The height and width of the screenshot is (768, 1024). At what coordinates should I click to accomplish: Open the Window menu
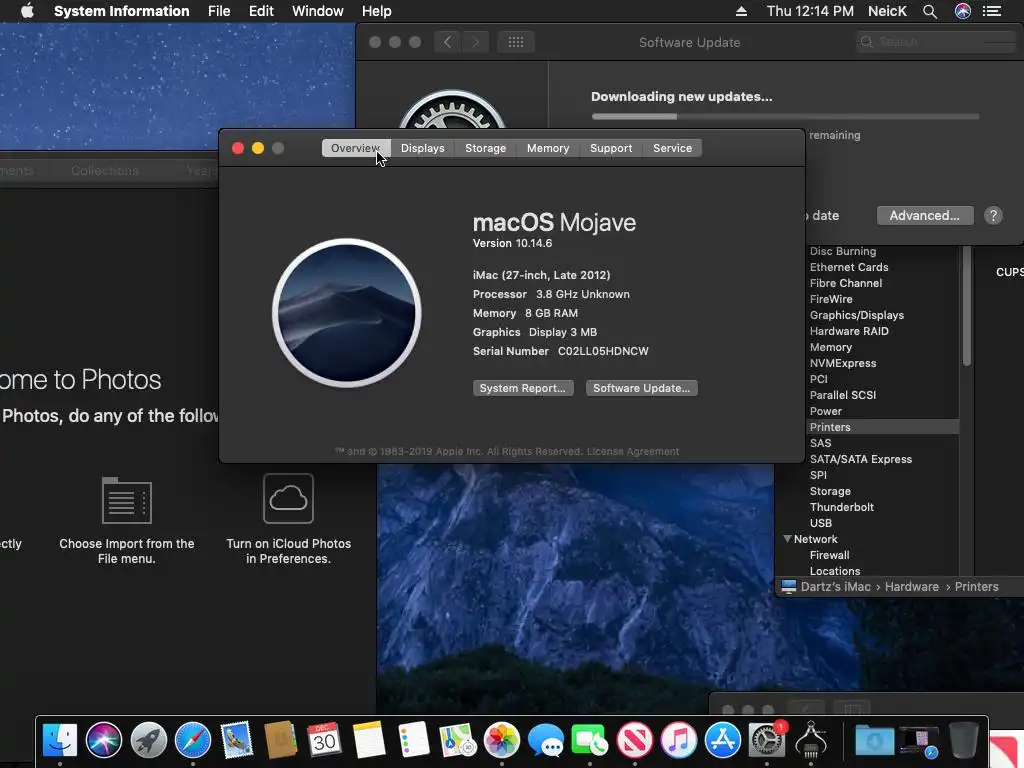click(x=318, y=11)
